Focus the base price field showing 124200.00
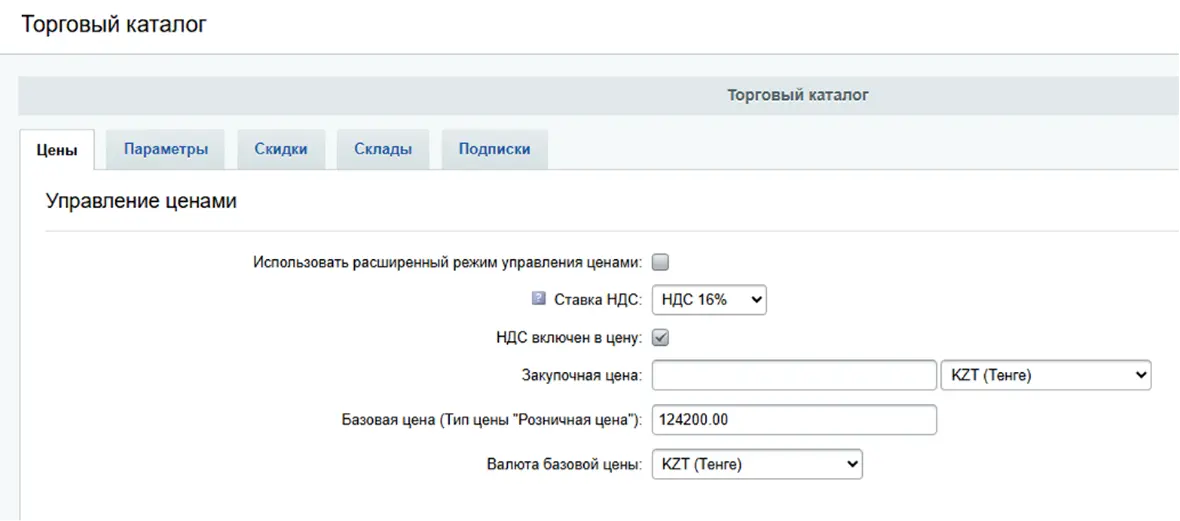 tap(793, 420)
